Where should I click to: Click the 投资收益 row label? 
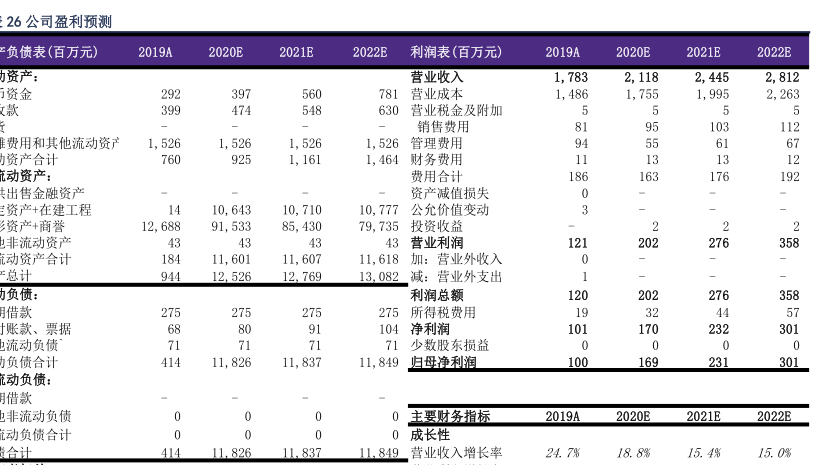click(437, 227)
